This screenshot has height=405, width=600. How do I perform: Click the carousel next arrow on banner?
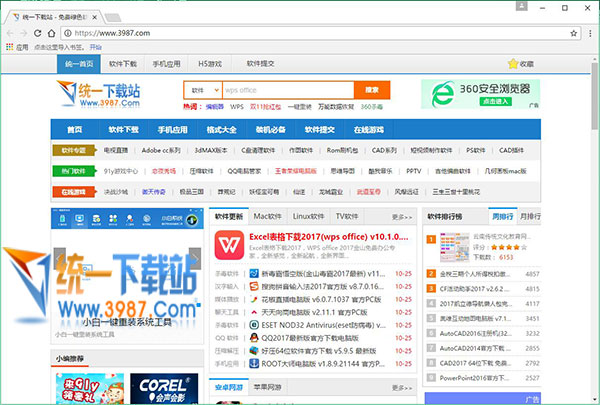[195, 258]
